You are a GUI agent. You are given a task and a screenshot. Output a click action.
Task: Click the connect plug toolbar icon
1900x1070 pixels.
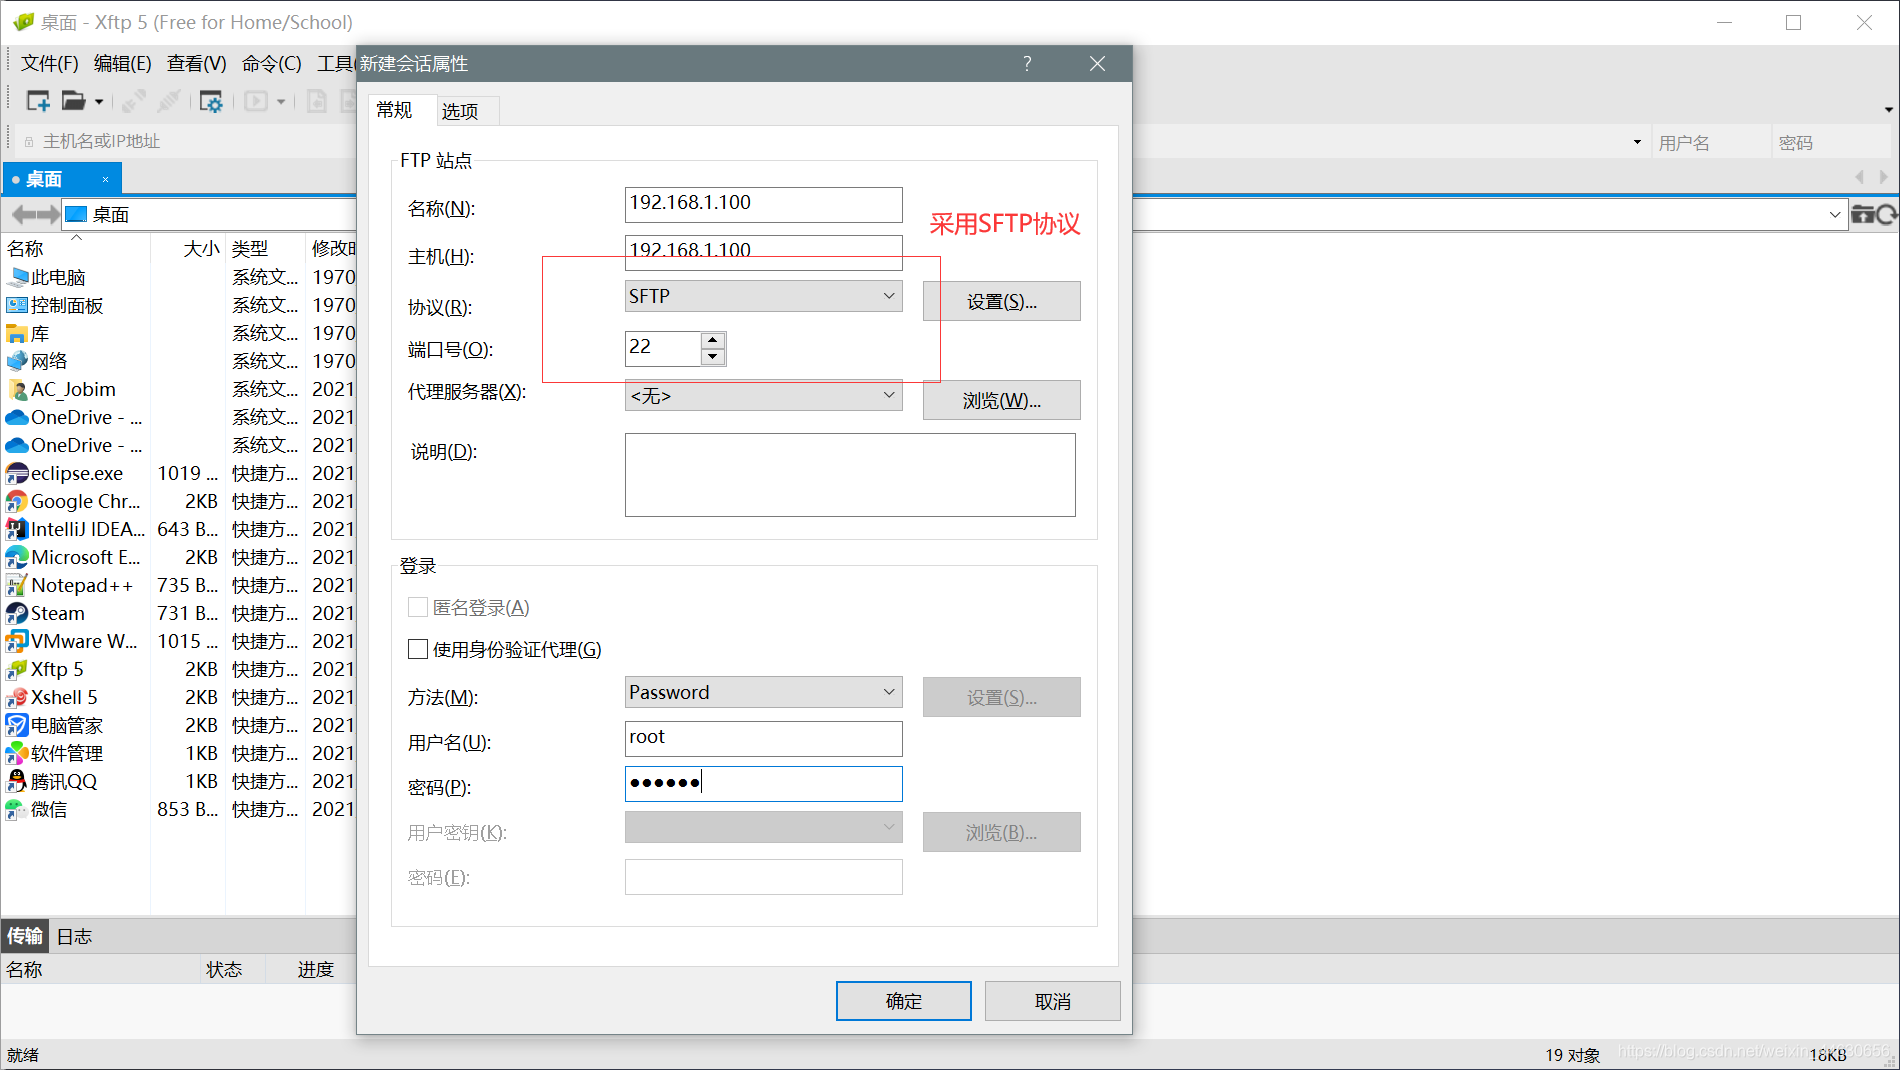coord(134,101)
